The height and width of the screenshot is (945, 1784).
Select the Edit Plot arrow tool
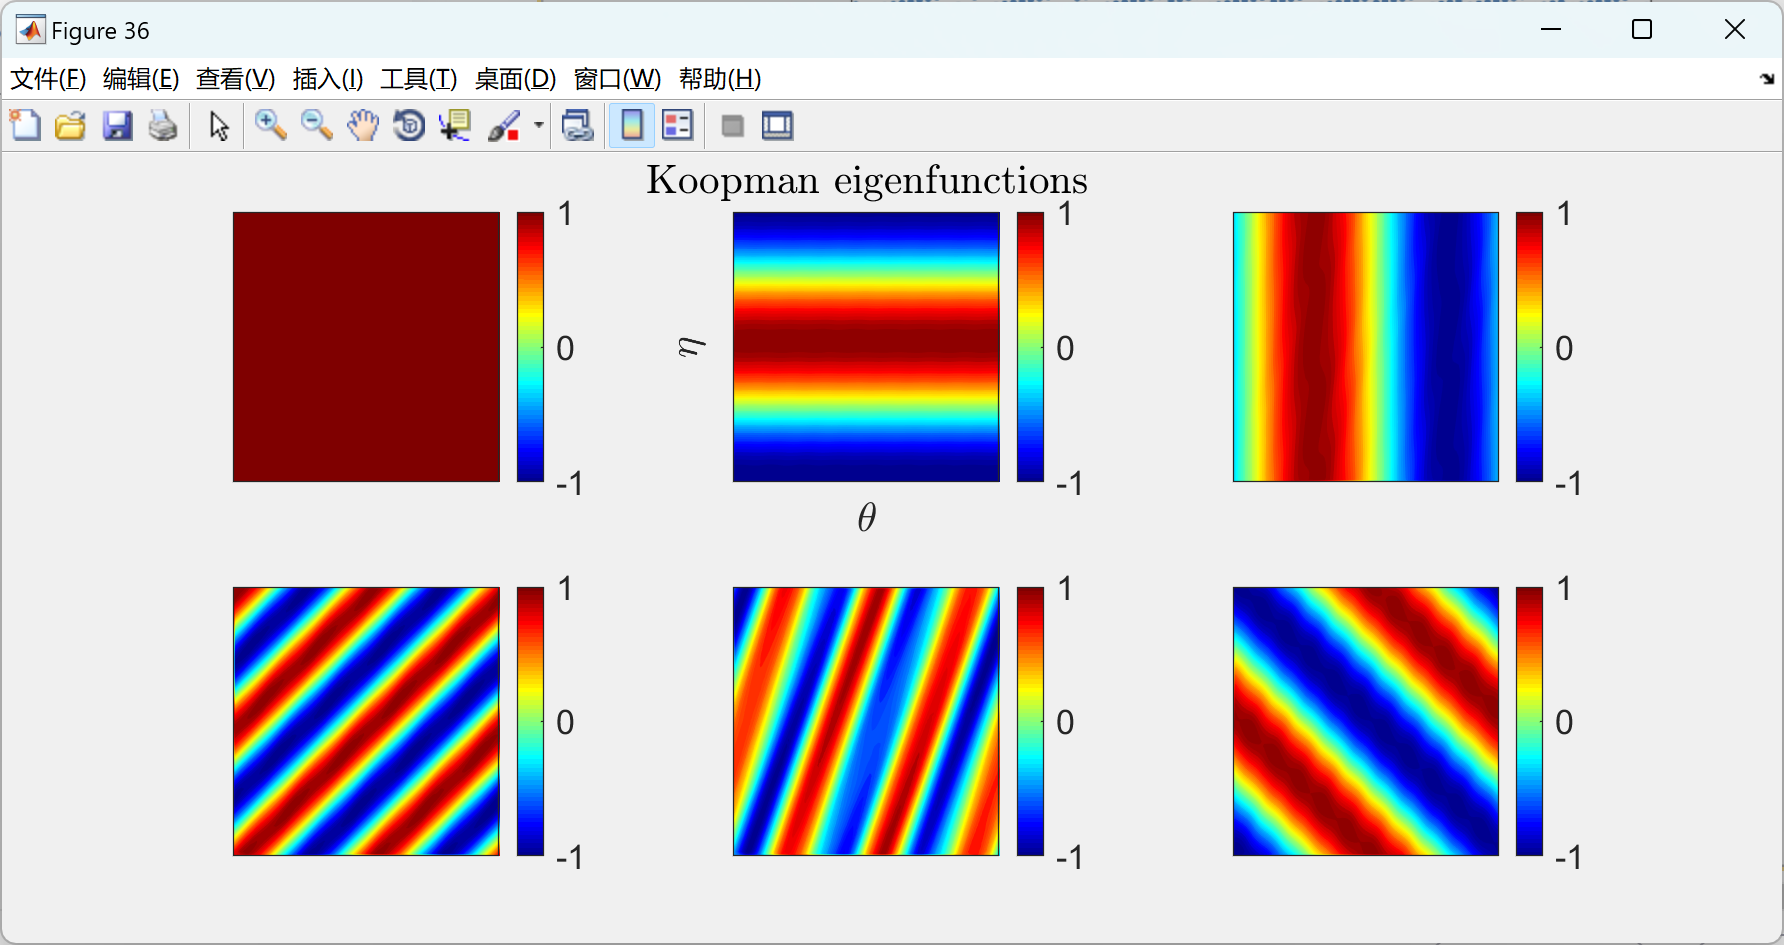click(x=217, y=125)
